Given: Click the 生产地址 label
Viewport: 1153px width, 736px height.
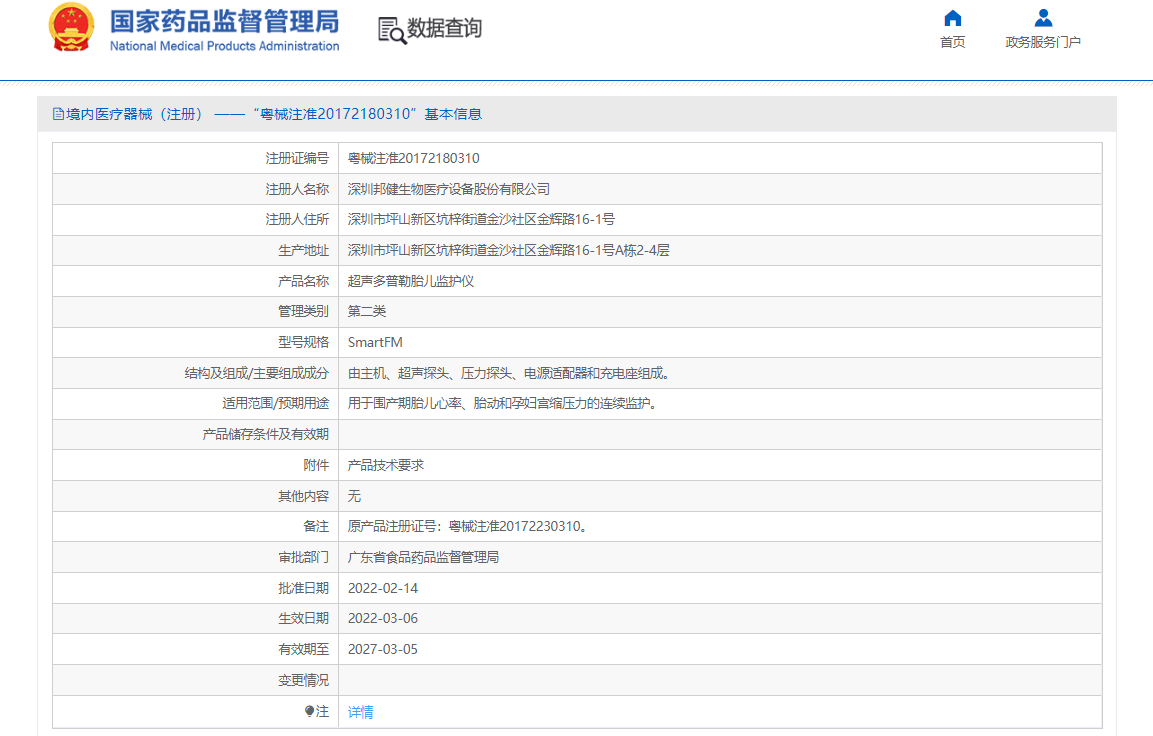Looking at the screenshot, I should [303, 250].
